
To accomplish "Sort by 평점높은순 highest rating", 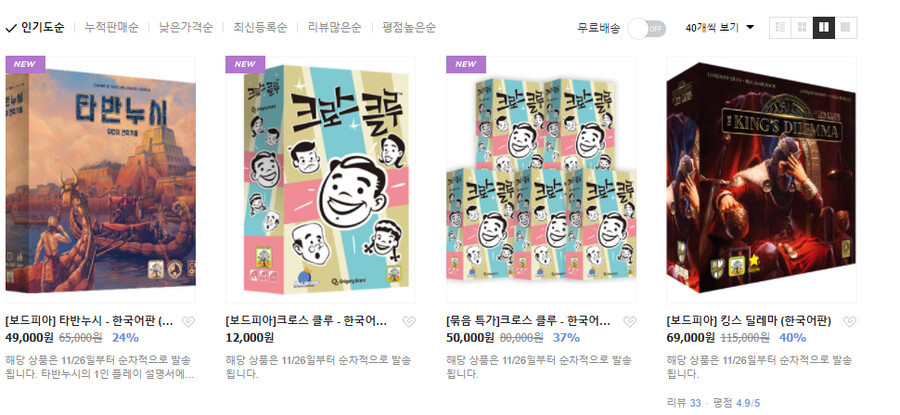I will (x=409, y=28).
